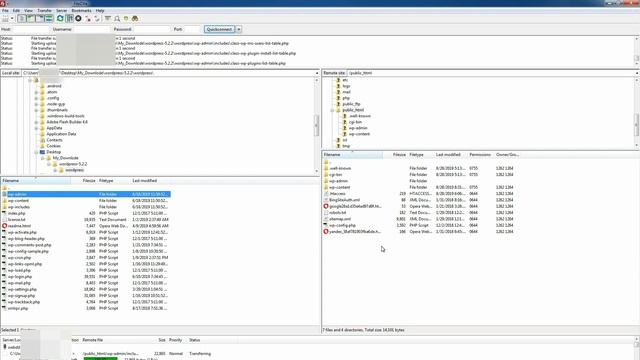
Task: Click the Remote site path field
Action: coord(491,73)
